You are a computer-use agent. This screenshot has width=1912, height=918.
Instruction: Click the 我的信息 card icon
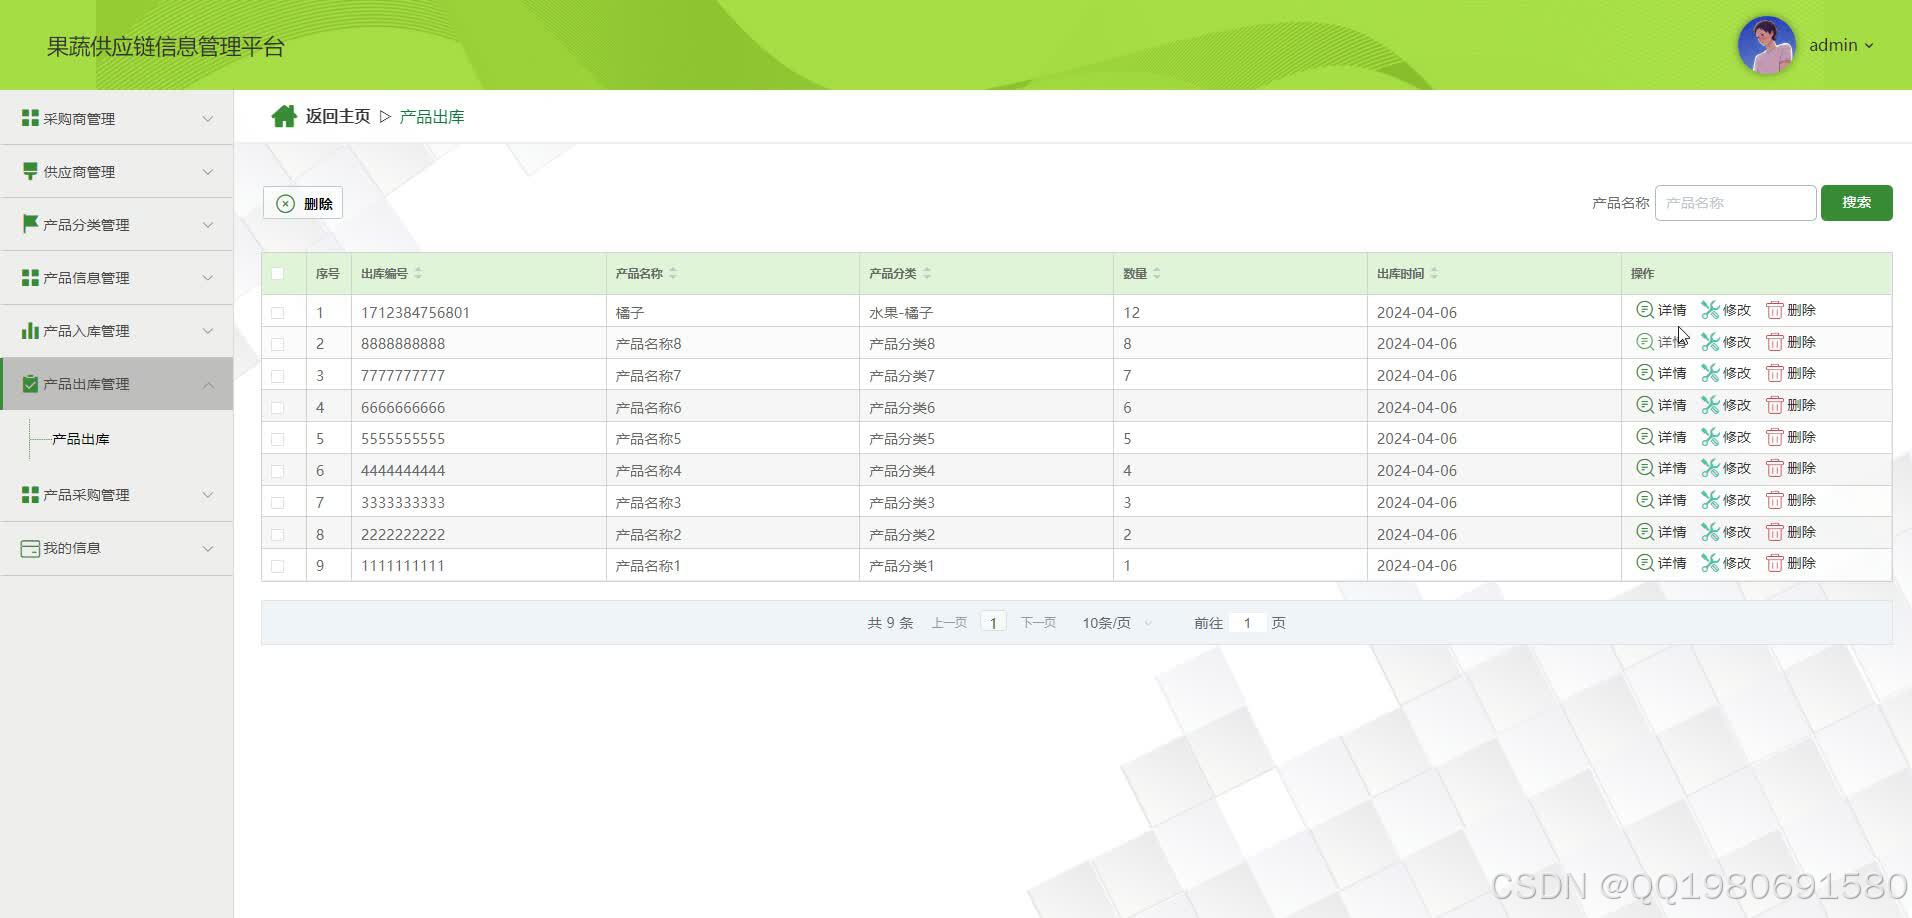coord(30,548)
